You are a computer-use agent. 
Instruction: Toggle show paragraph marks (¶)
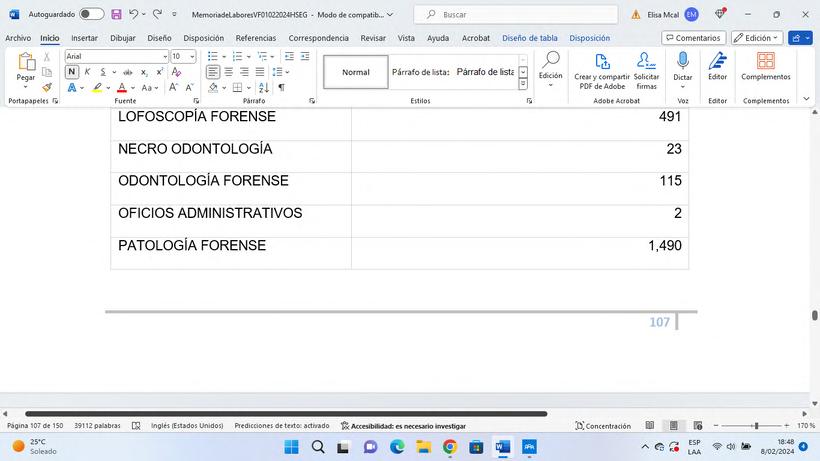tap(282, 87)
